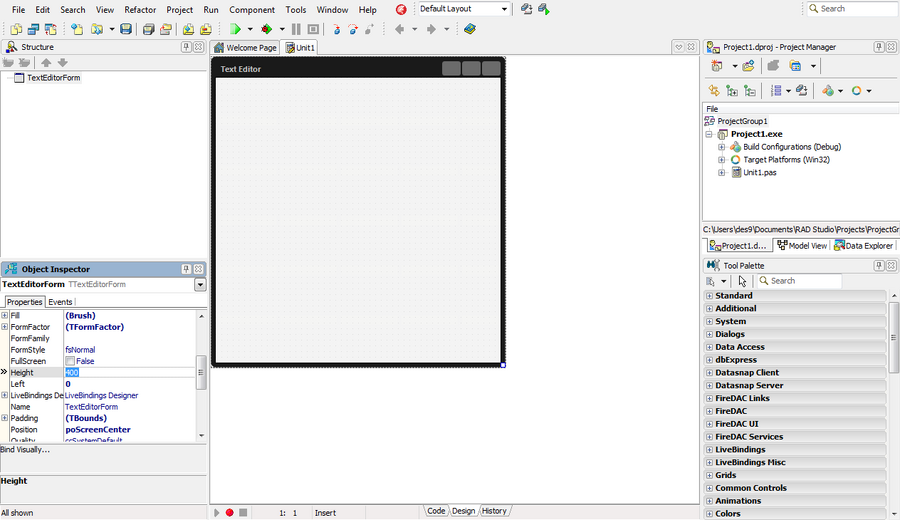Screen dimensions: 900x520
Task: Move item up in Structure panel
Action: click(x=46, y=63)
